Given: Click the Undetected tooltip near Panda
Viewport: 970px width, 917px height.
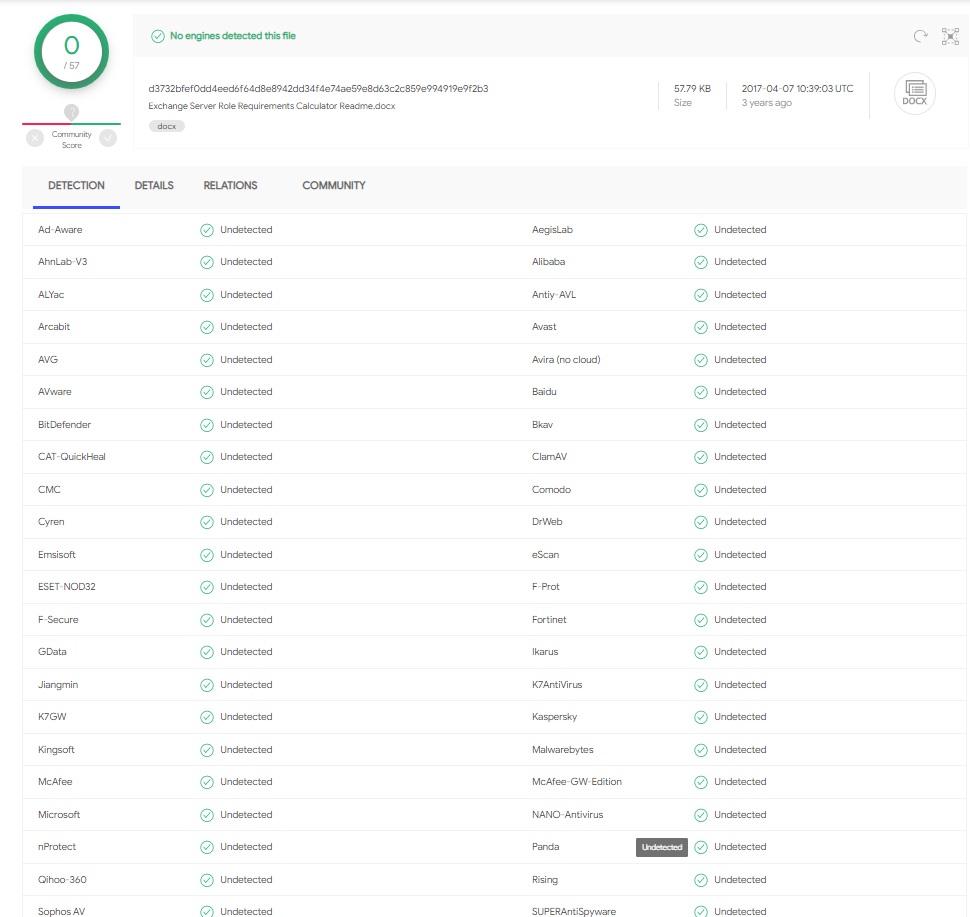Looking at the screenshot, I should coord(661,847).
